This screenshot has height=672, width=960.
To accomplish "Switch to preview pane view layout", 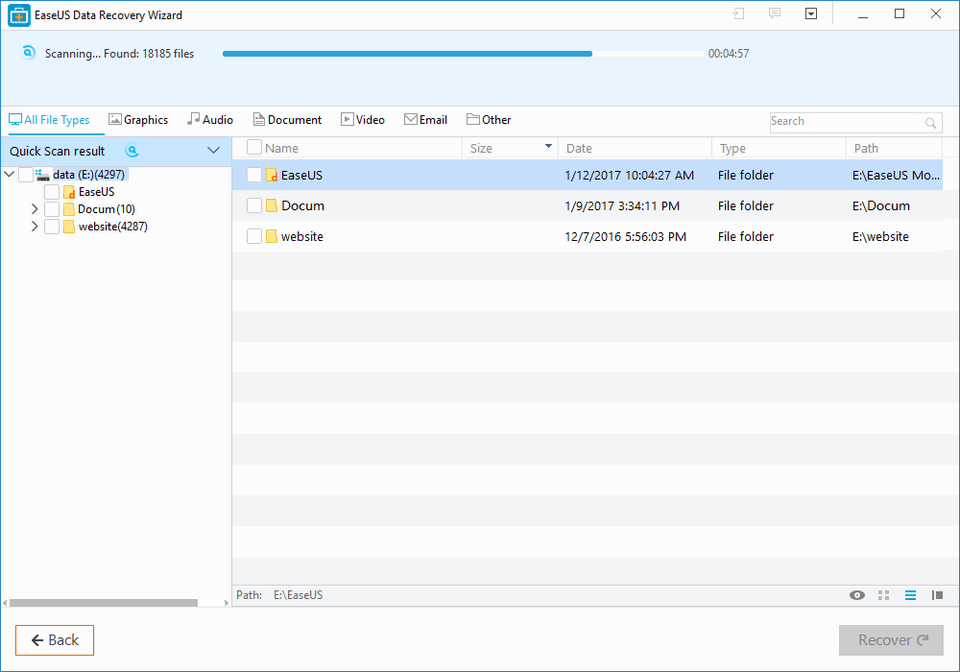I will point(937,595).
